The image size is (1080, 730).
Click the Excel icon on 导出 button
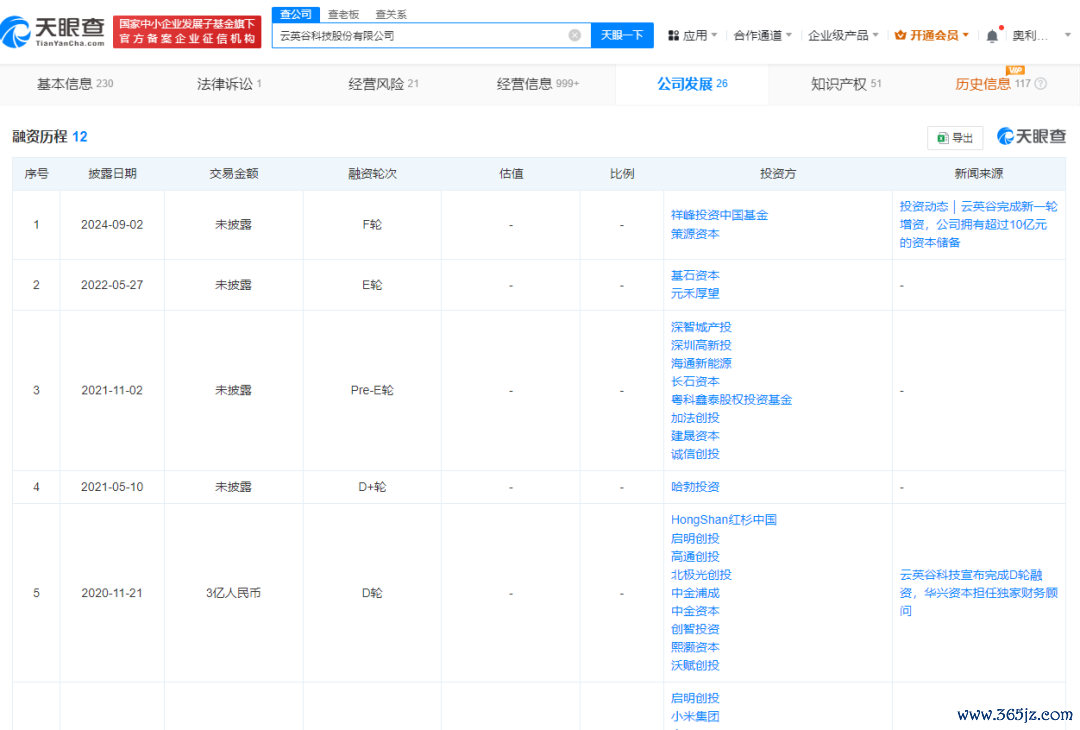pos(942,138)
